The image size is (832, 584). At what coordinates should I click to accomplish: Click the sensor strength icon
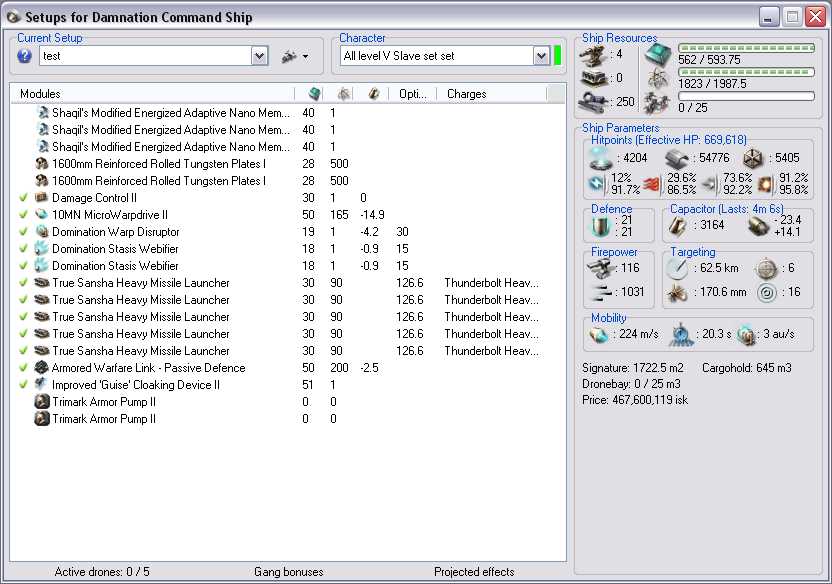point(767,292)
